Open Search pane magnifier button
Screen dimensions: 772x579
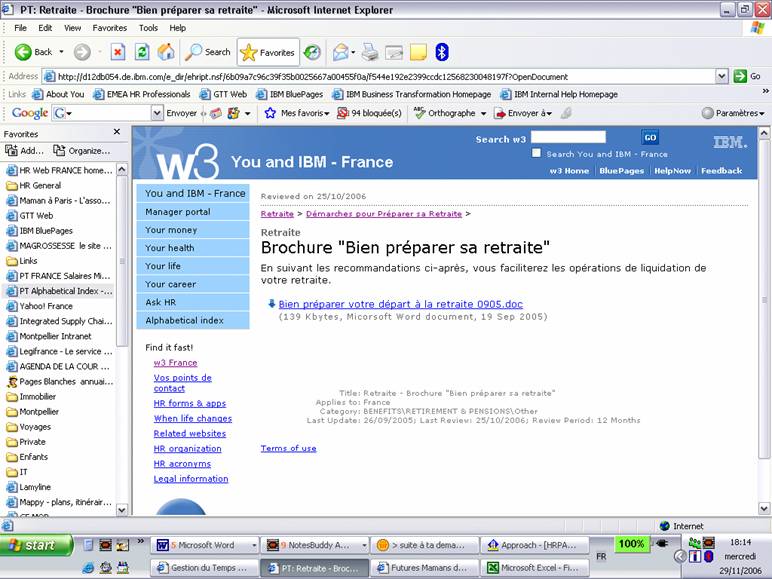(207, 52)
